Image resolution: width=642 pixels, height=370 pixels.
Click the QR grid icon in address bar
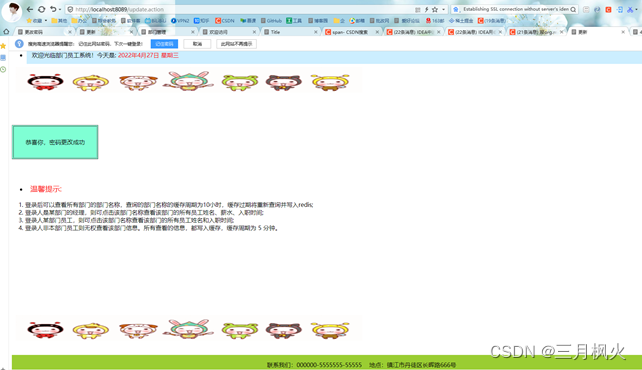418,9
